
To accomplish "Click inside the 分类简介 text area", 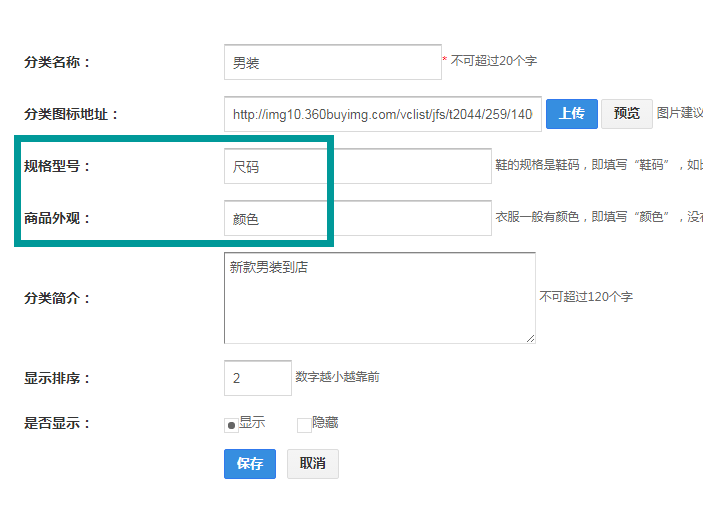I will [379, 298].
